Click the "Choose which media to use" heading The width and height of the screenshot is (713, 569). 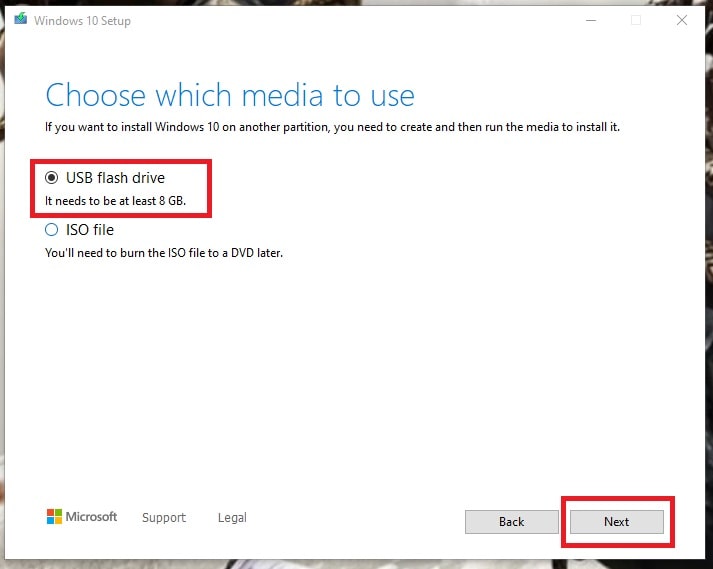click(x=230, y=96)
